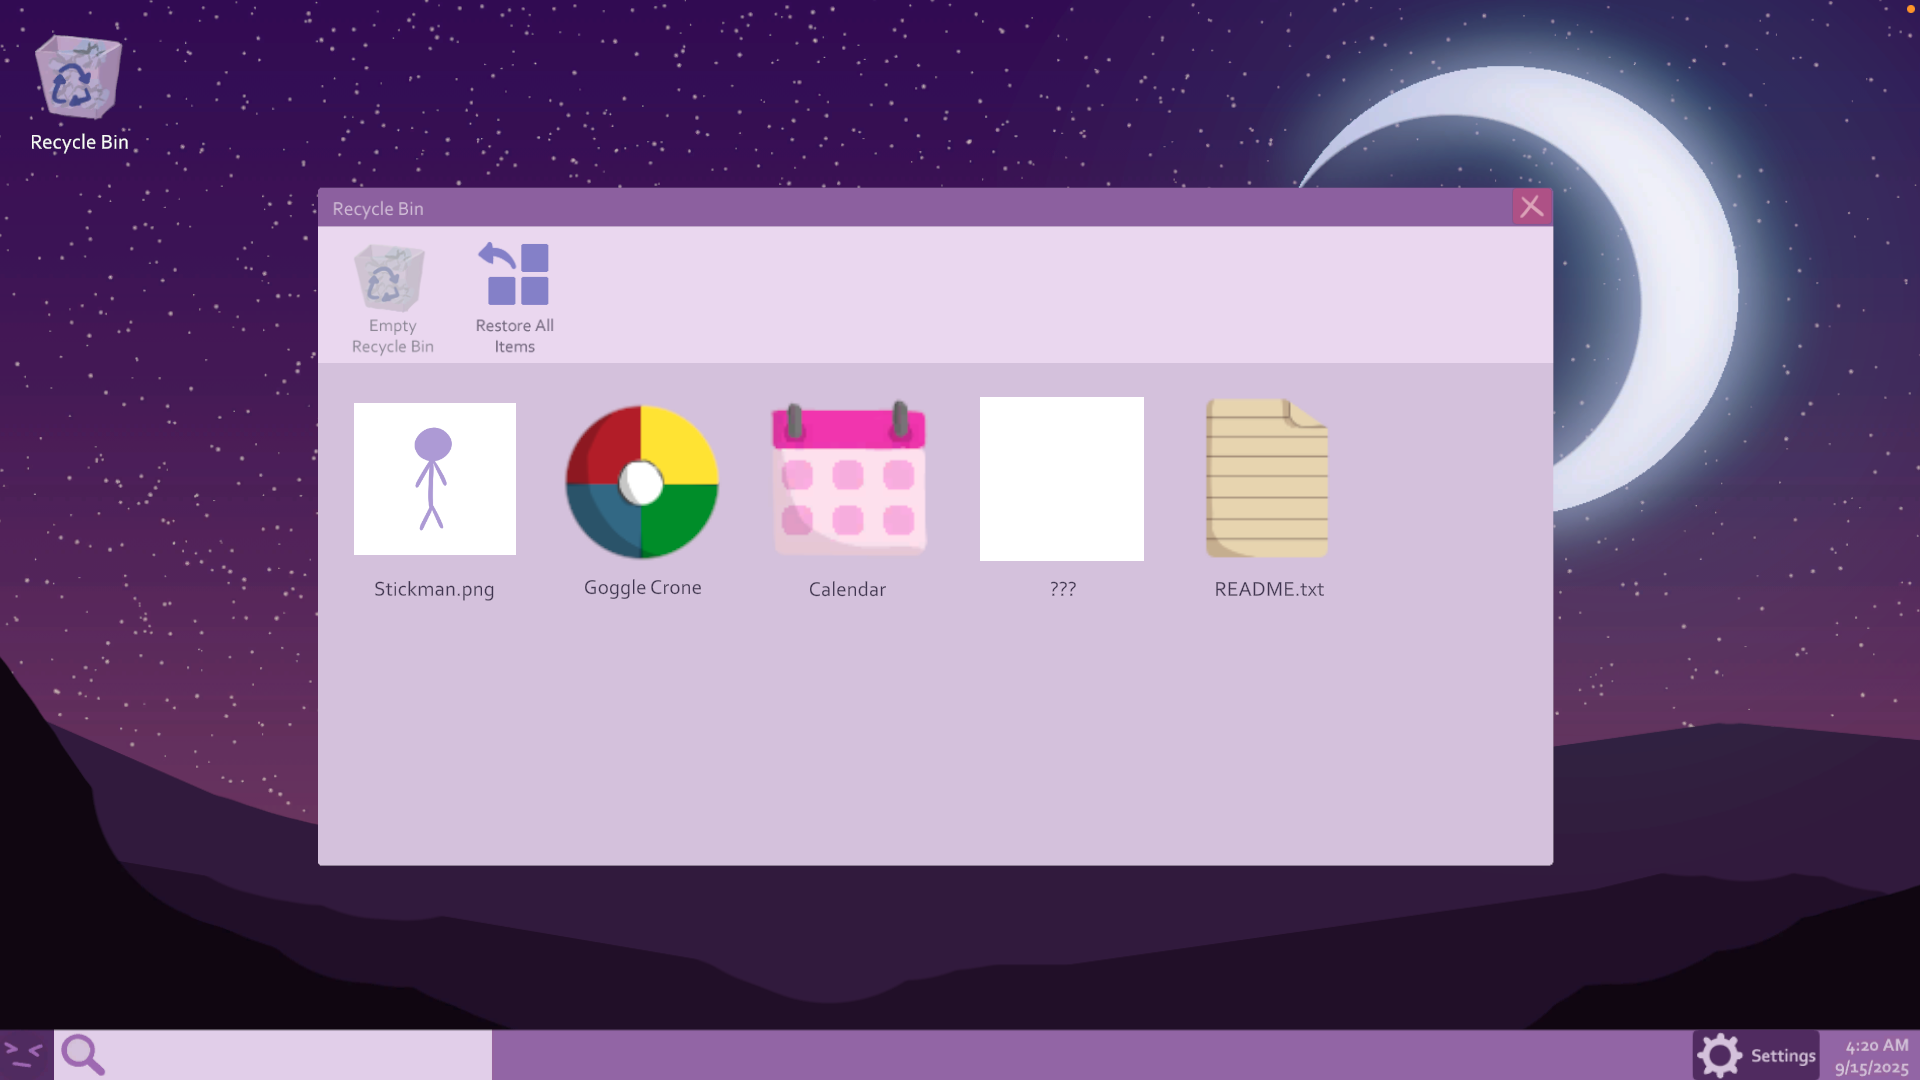Image resolution: width=1920 pixels, height=1080 pixels.
Task: Select the README.txt notepad icon
Action: [1267, 479]
